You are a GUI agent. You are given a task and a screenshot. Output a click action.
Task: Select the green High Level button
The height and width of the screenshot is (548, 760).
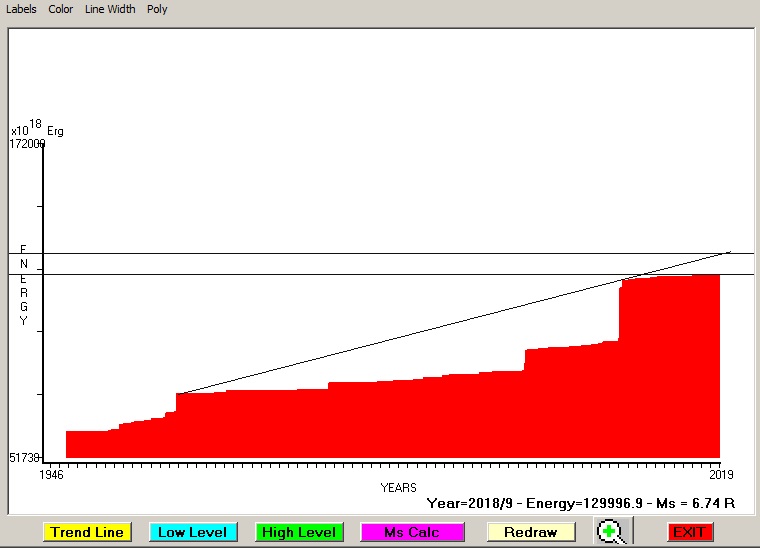click(x=299, y=532)
